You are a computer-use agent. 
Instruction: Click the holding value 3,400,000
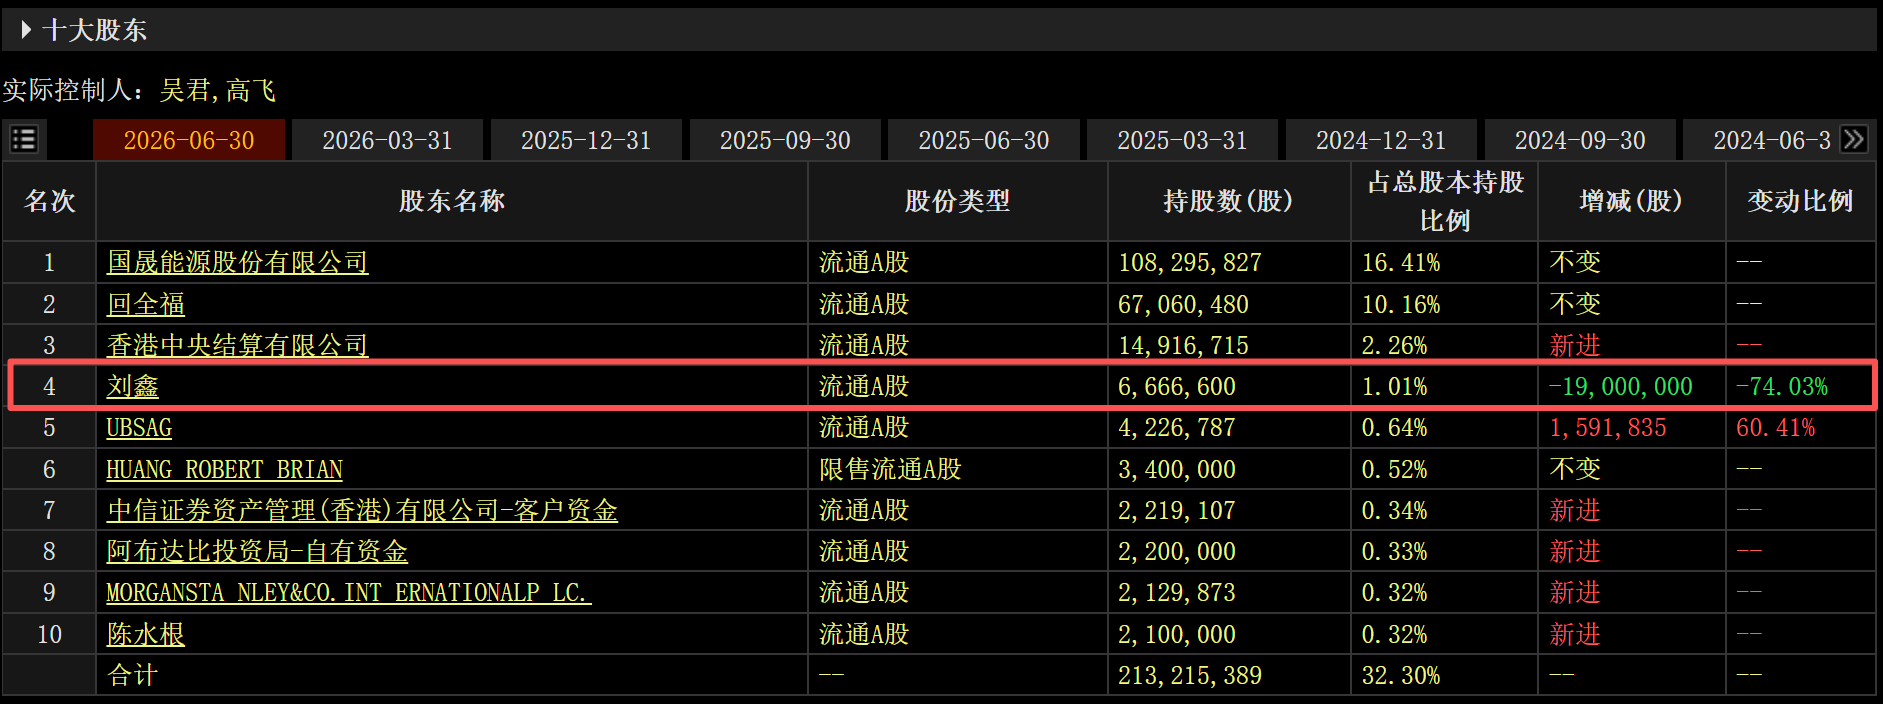click(x=1177, y=469)
